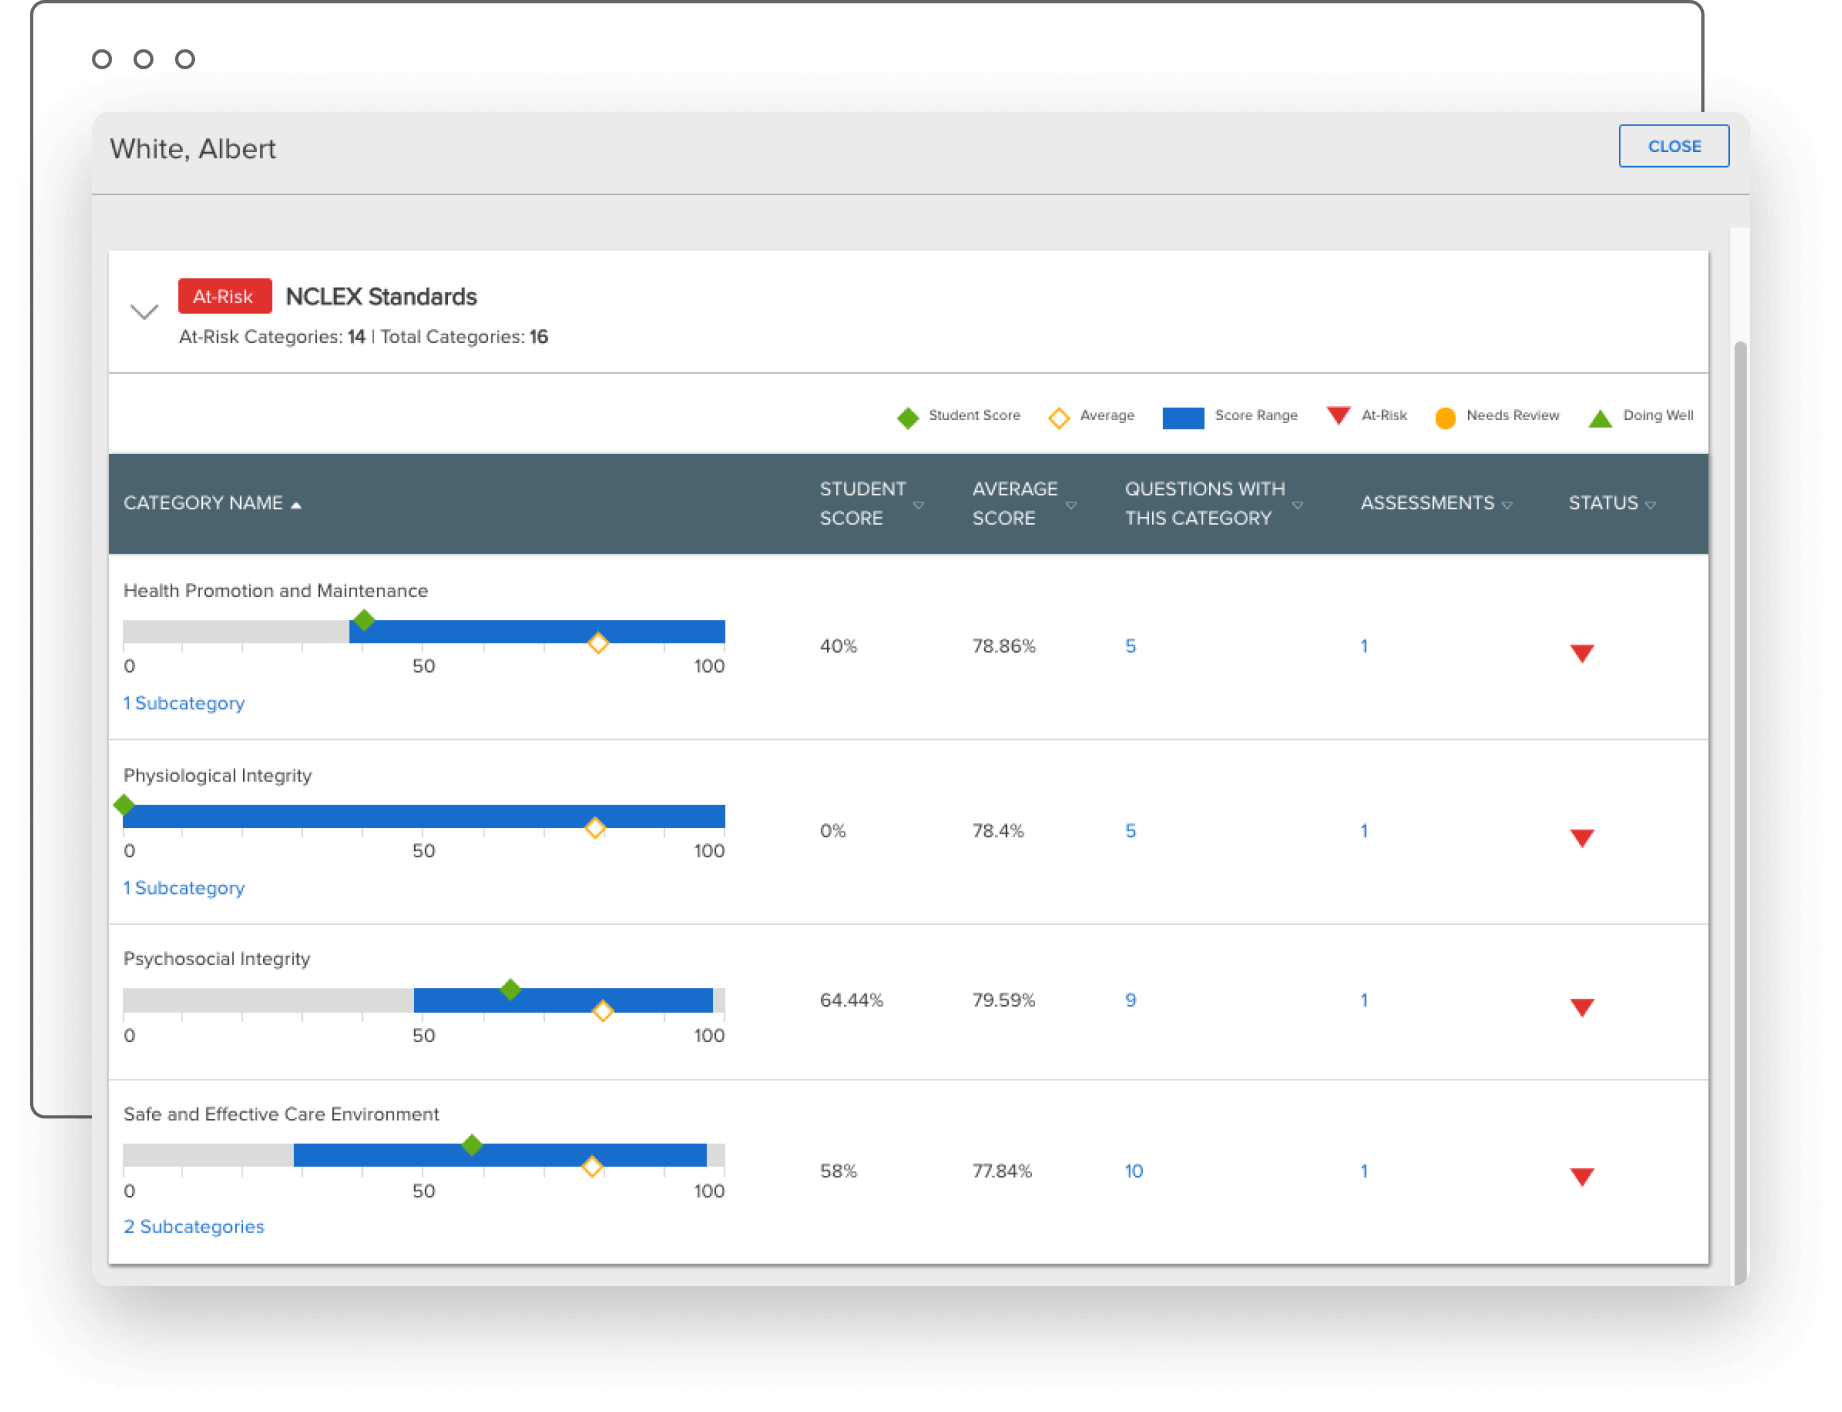Click 79.59% average score value
The width and height of the screenshot is (1842, 1412).
1004,1000
